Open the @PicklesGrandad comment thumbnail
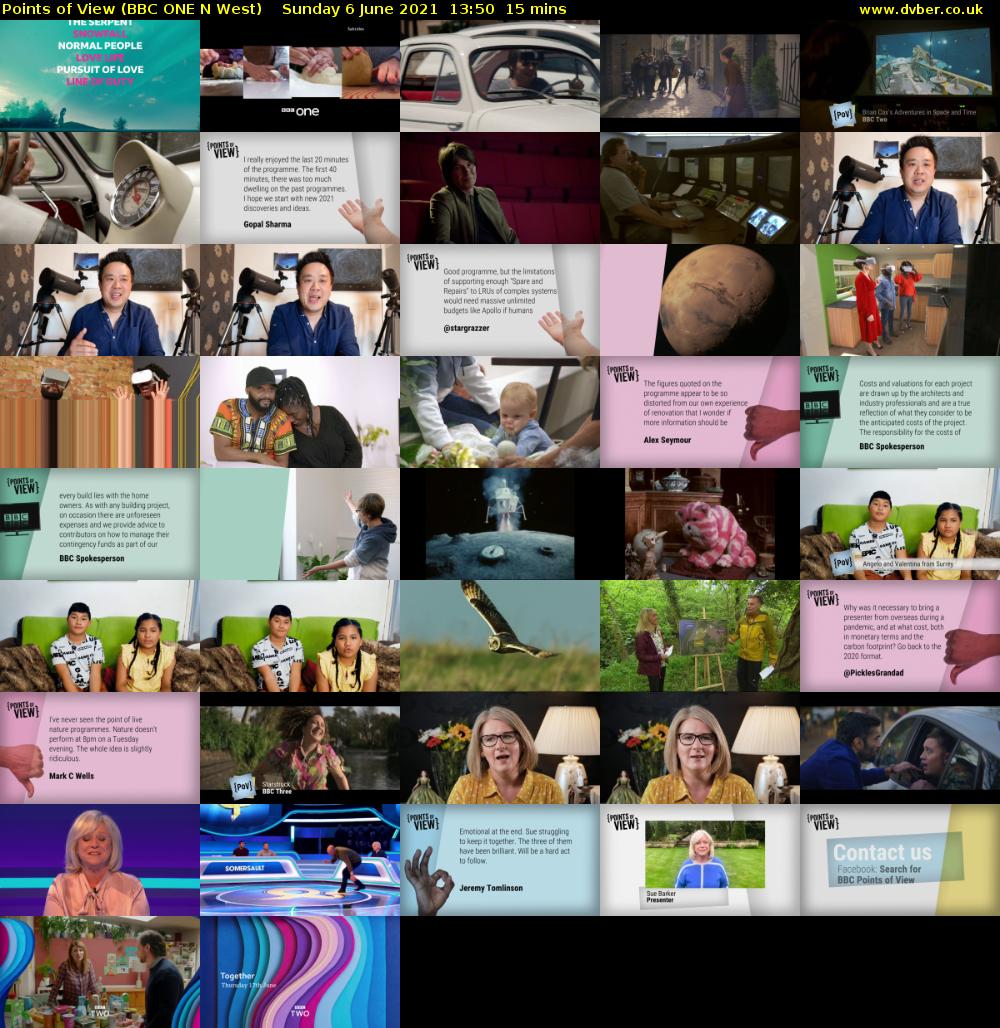The image size is (1000, 1028). click(900, 636)
